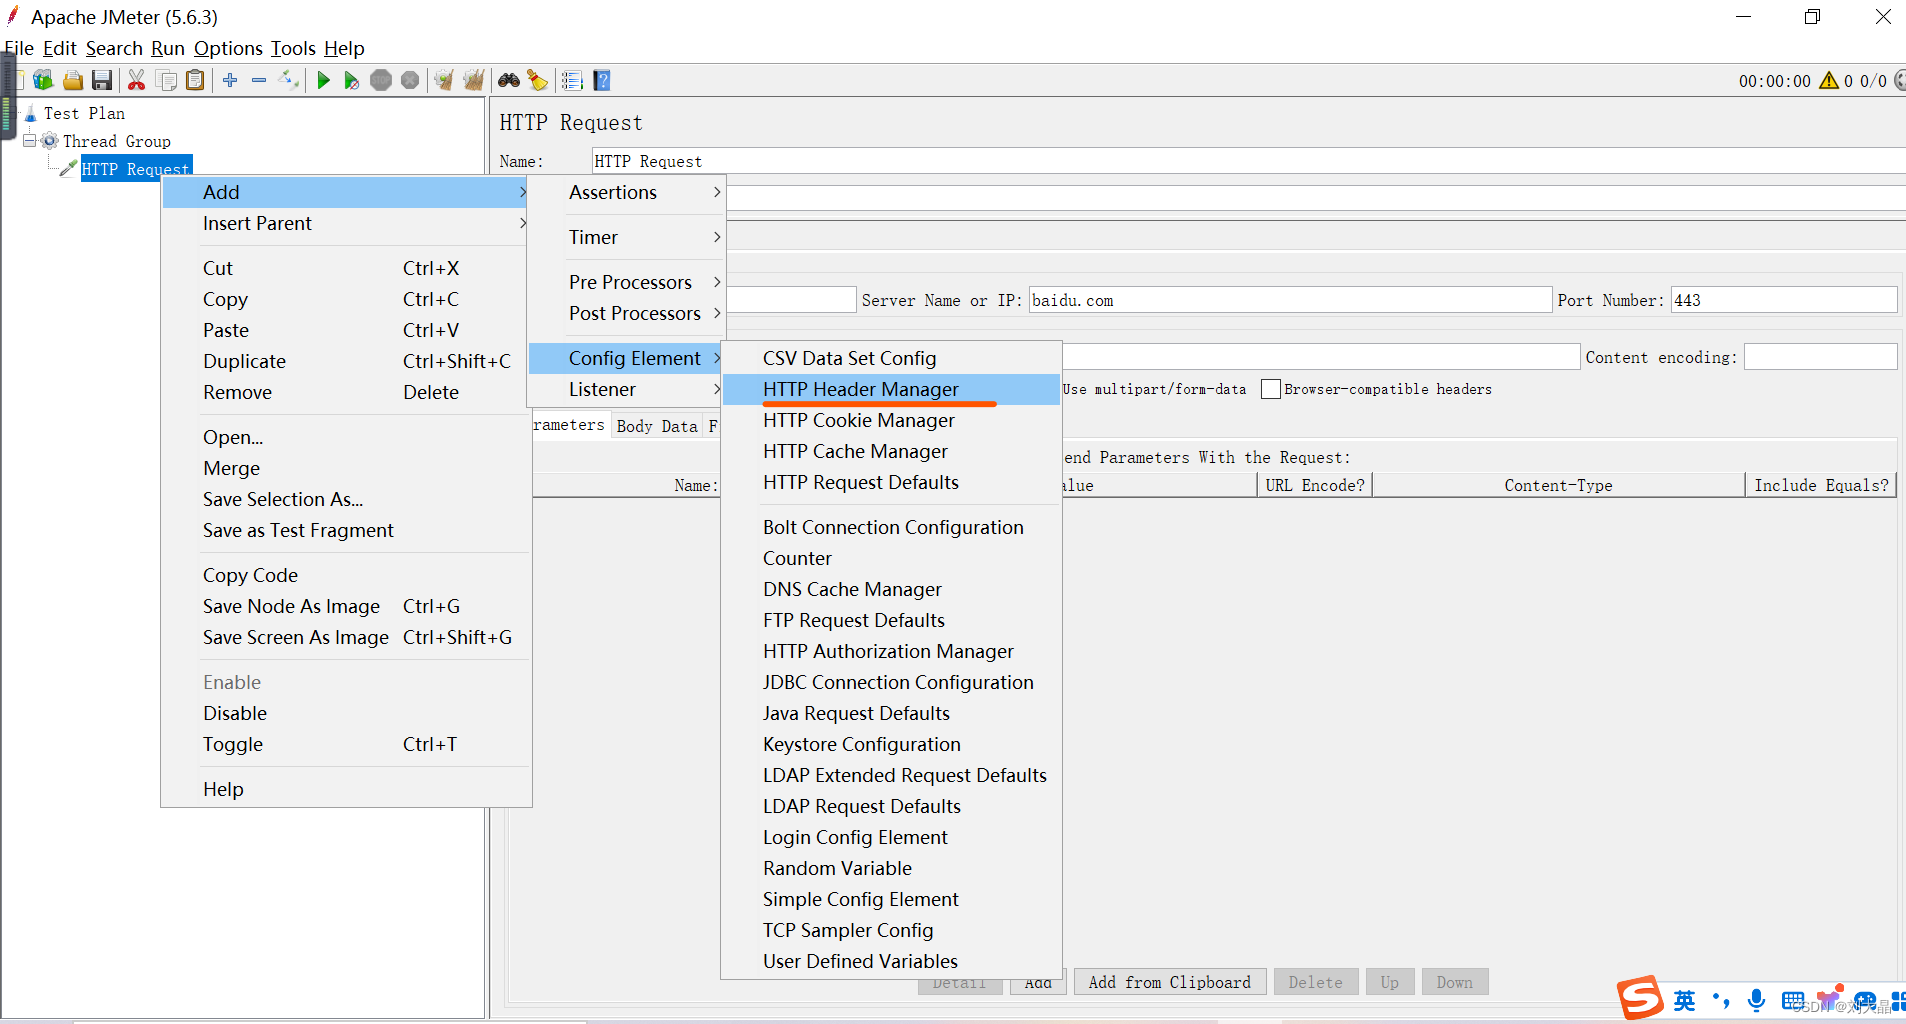
Task: Click the URL Encode? column header
Action: pos(1315,485)
